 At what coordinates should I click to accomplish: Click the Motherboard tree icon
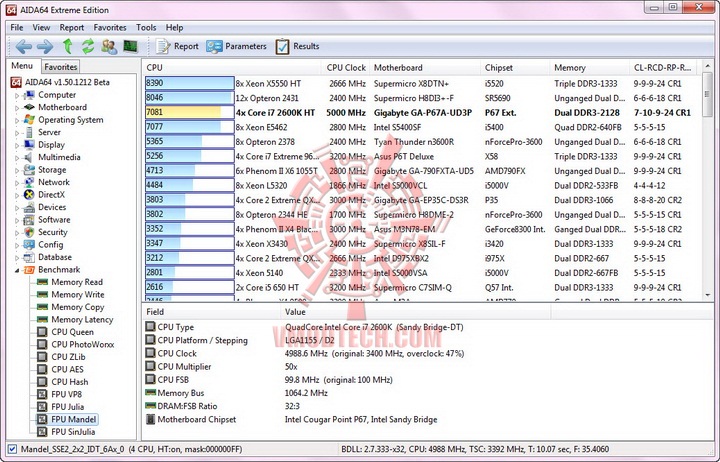(29, 107)
